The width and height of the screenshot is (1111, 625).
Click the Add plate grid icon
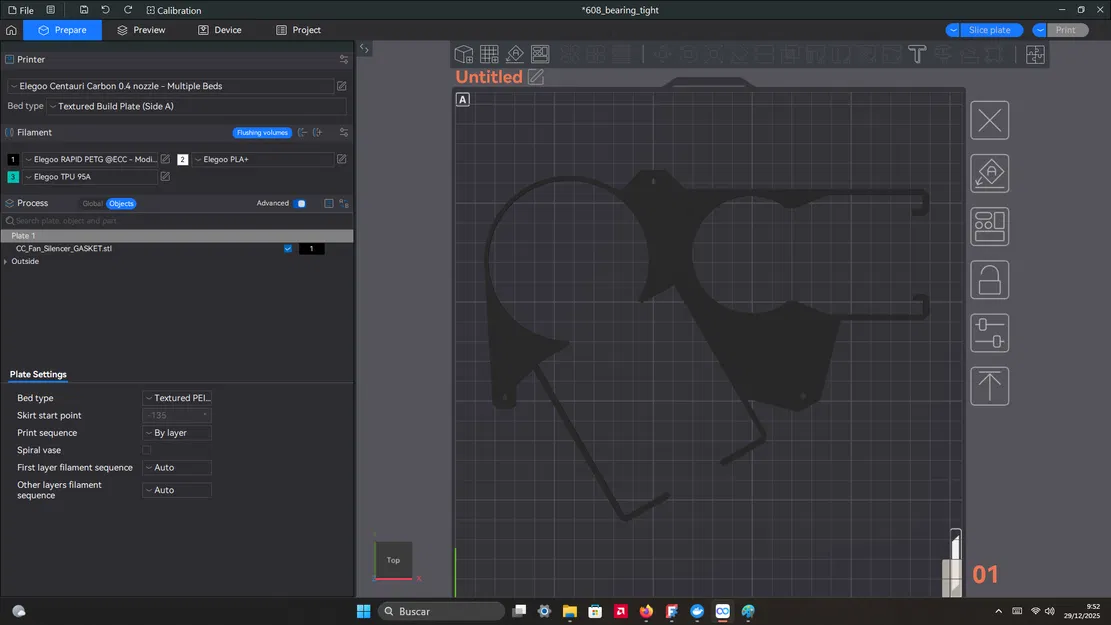[489, 54]
